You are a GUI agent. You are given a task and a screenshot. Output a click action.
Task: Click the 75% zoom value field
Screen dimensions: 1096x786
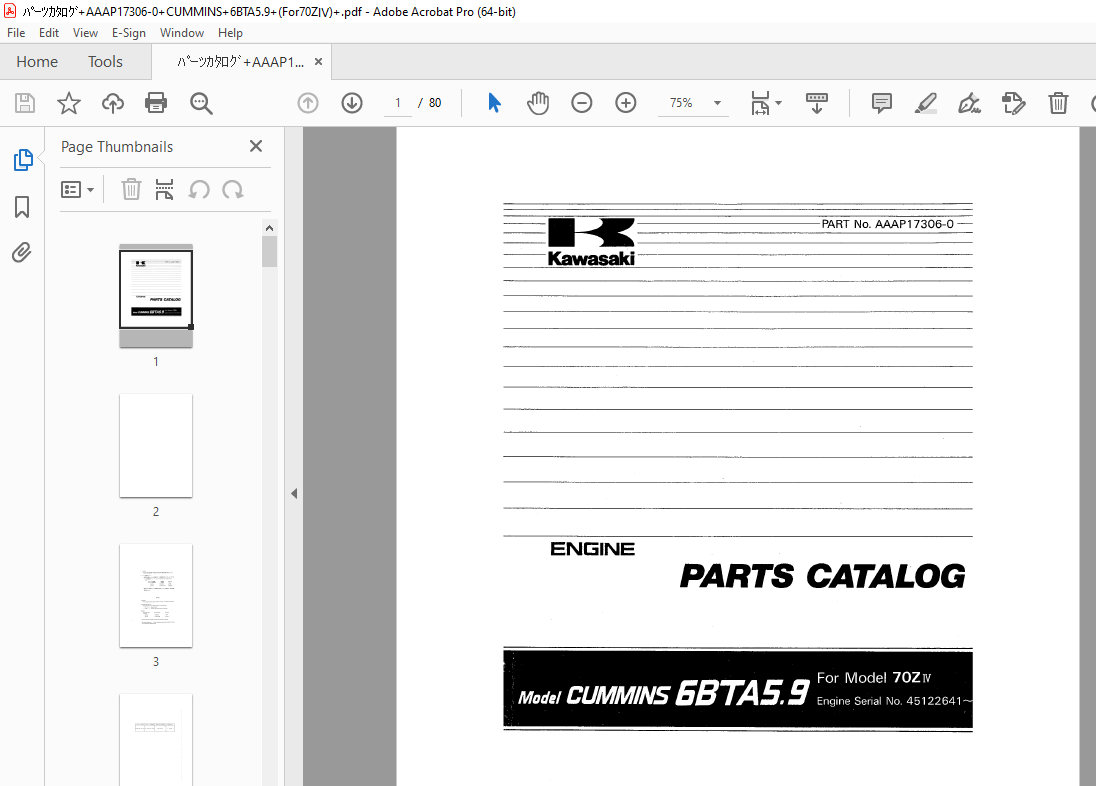(682, 103)
